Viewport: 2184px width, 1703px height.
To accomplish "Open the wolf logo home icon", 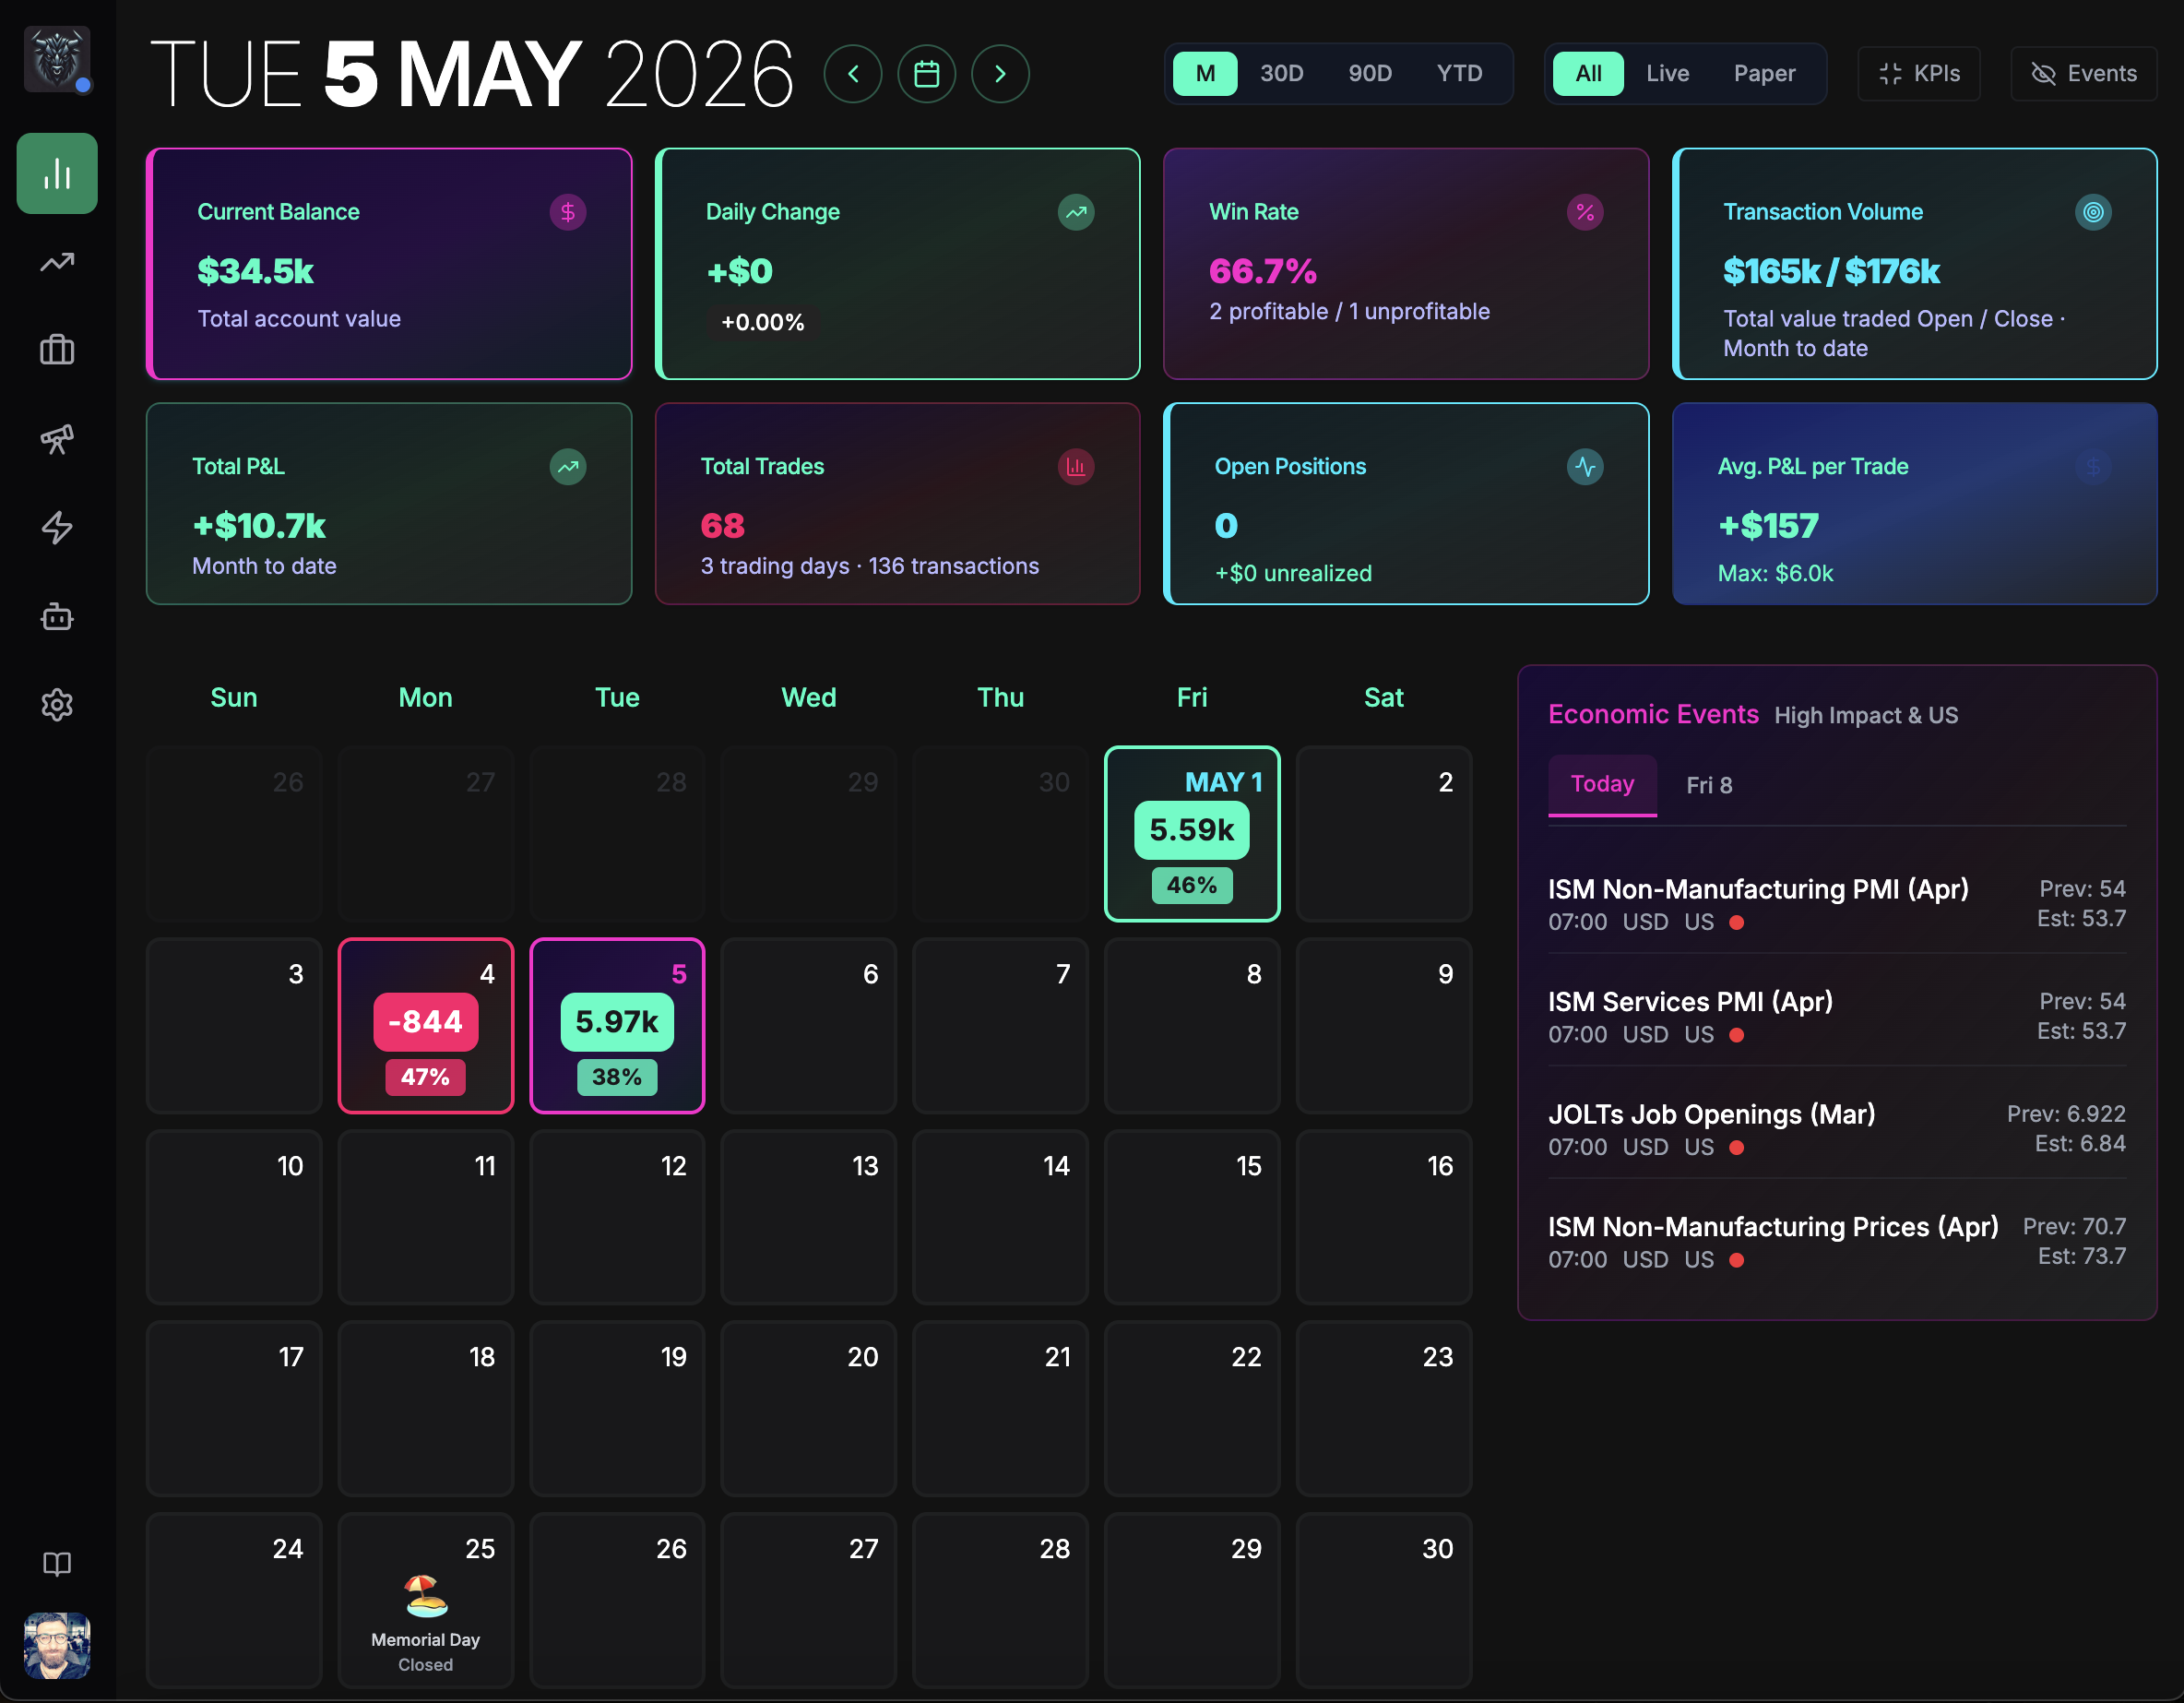I will pyautogui.click(x=57, y=59).
